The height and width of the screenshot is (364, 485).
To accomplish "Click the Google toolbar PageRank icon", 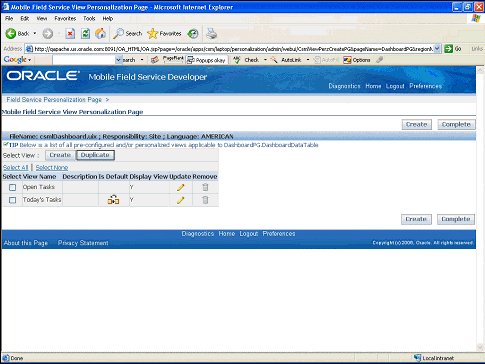I will tap(173, 59).
